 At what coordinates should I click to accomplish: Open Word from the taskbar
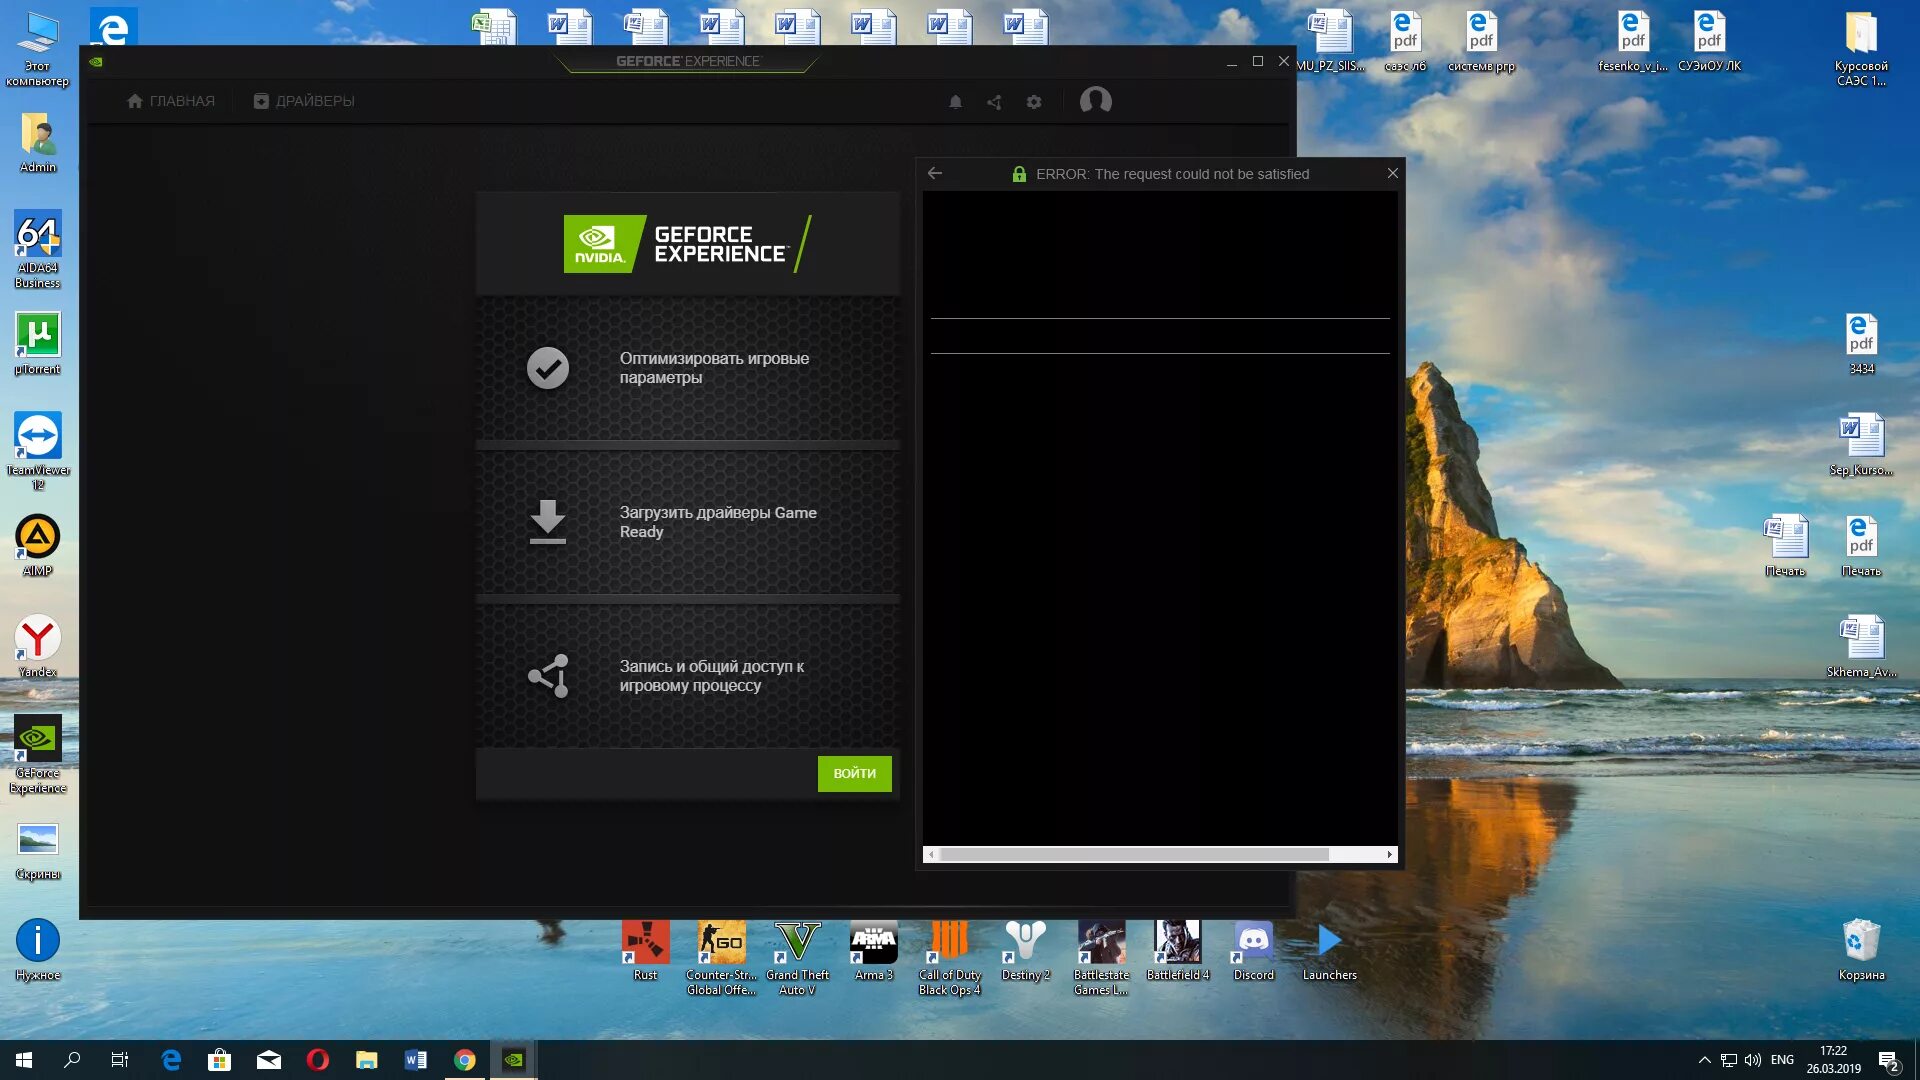415,1060
